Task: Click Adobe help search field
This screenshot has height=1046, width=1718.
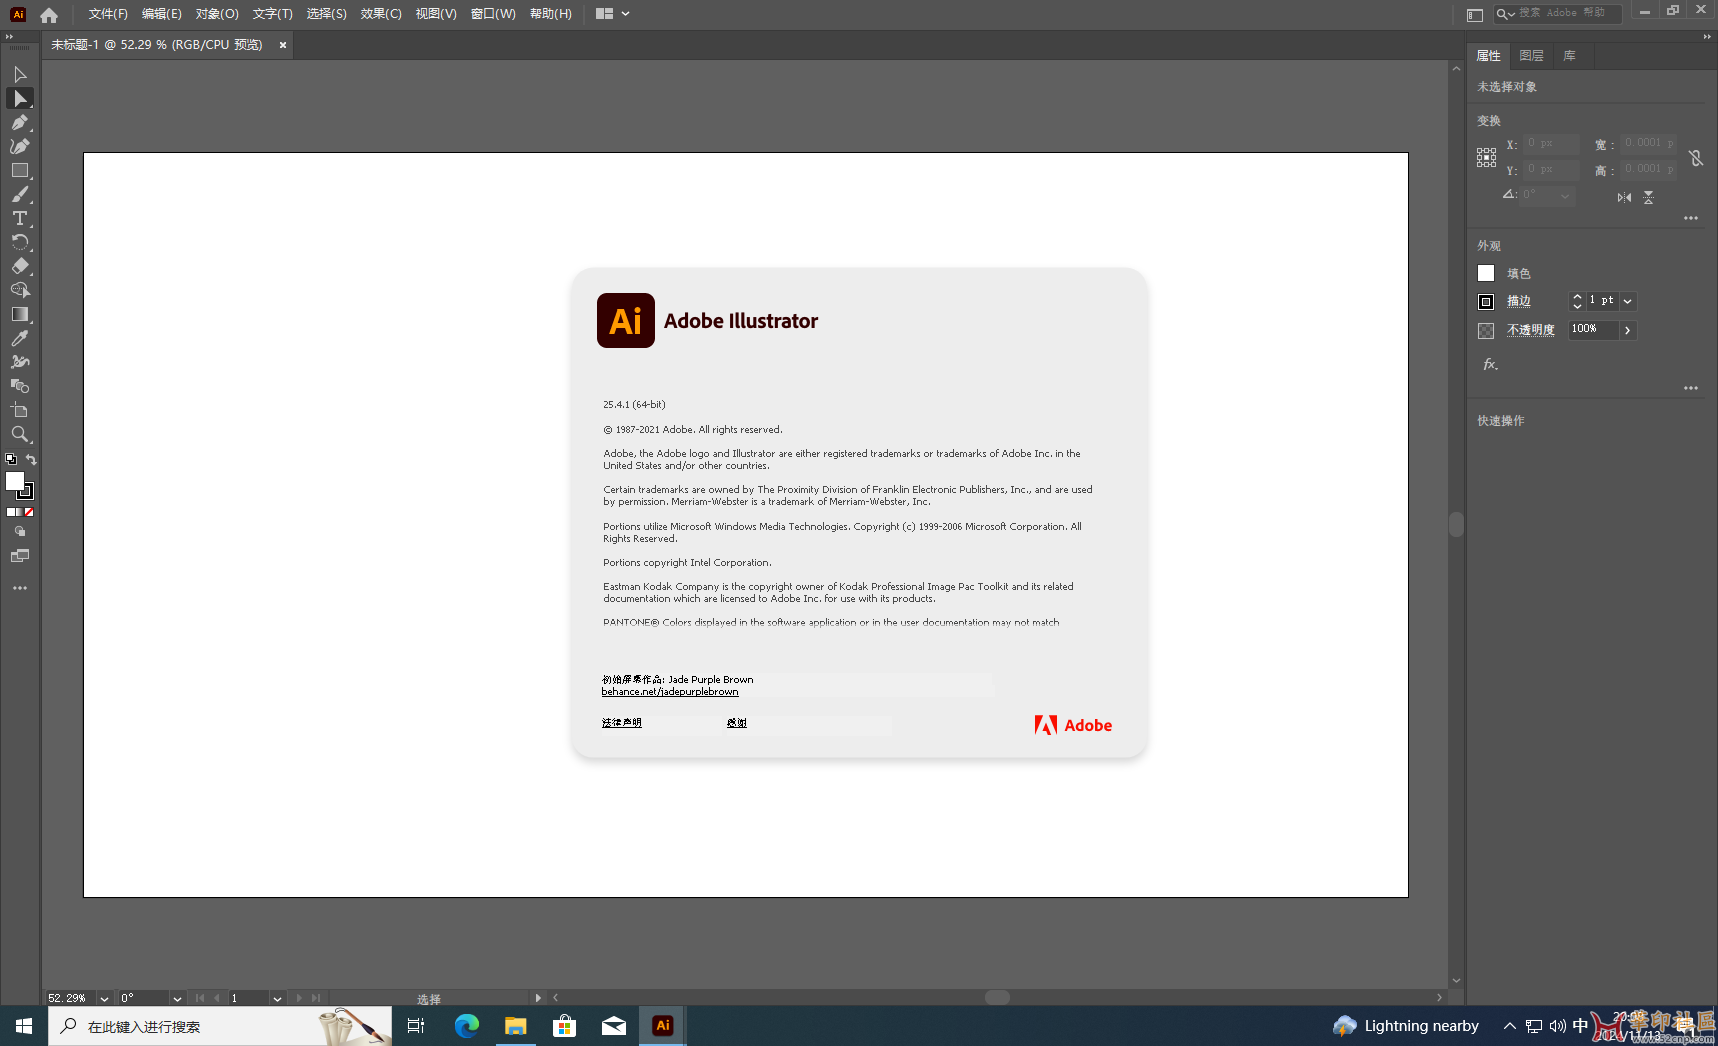Action: click(x=1558, y=13)
